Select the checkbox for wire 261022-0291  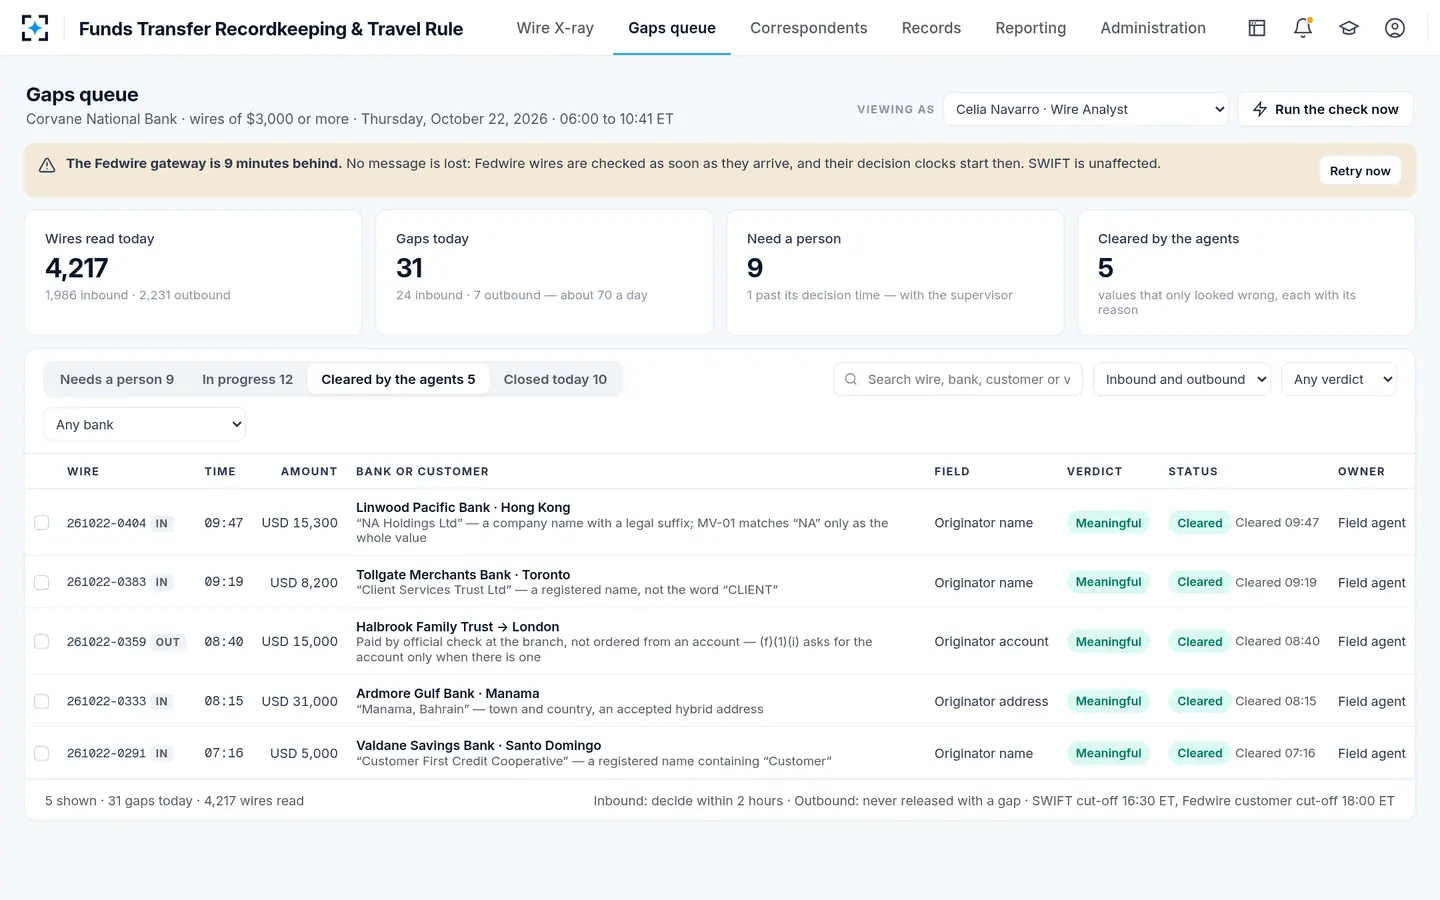click(x=42, y=753)
